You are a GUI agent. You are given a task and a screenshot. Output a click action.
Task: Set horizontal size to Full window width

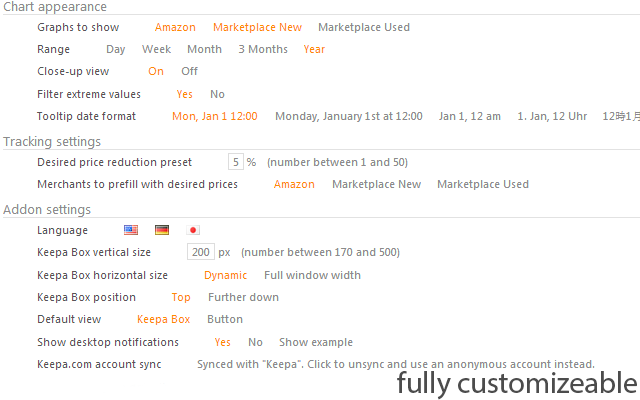pyautogui.click(x=312, y=276)
